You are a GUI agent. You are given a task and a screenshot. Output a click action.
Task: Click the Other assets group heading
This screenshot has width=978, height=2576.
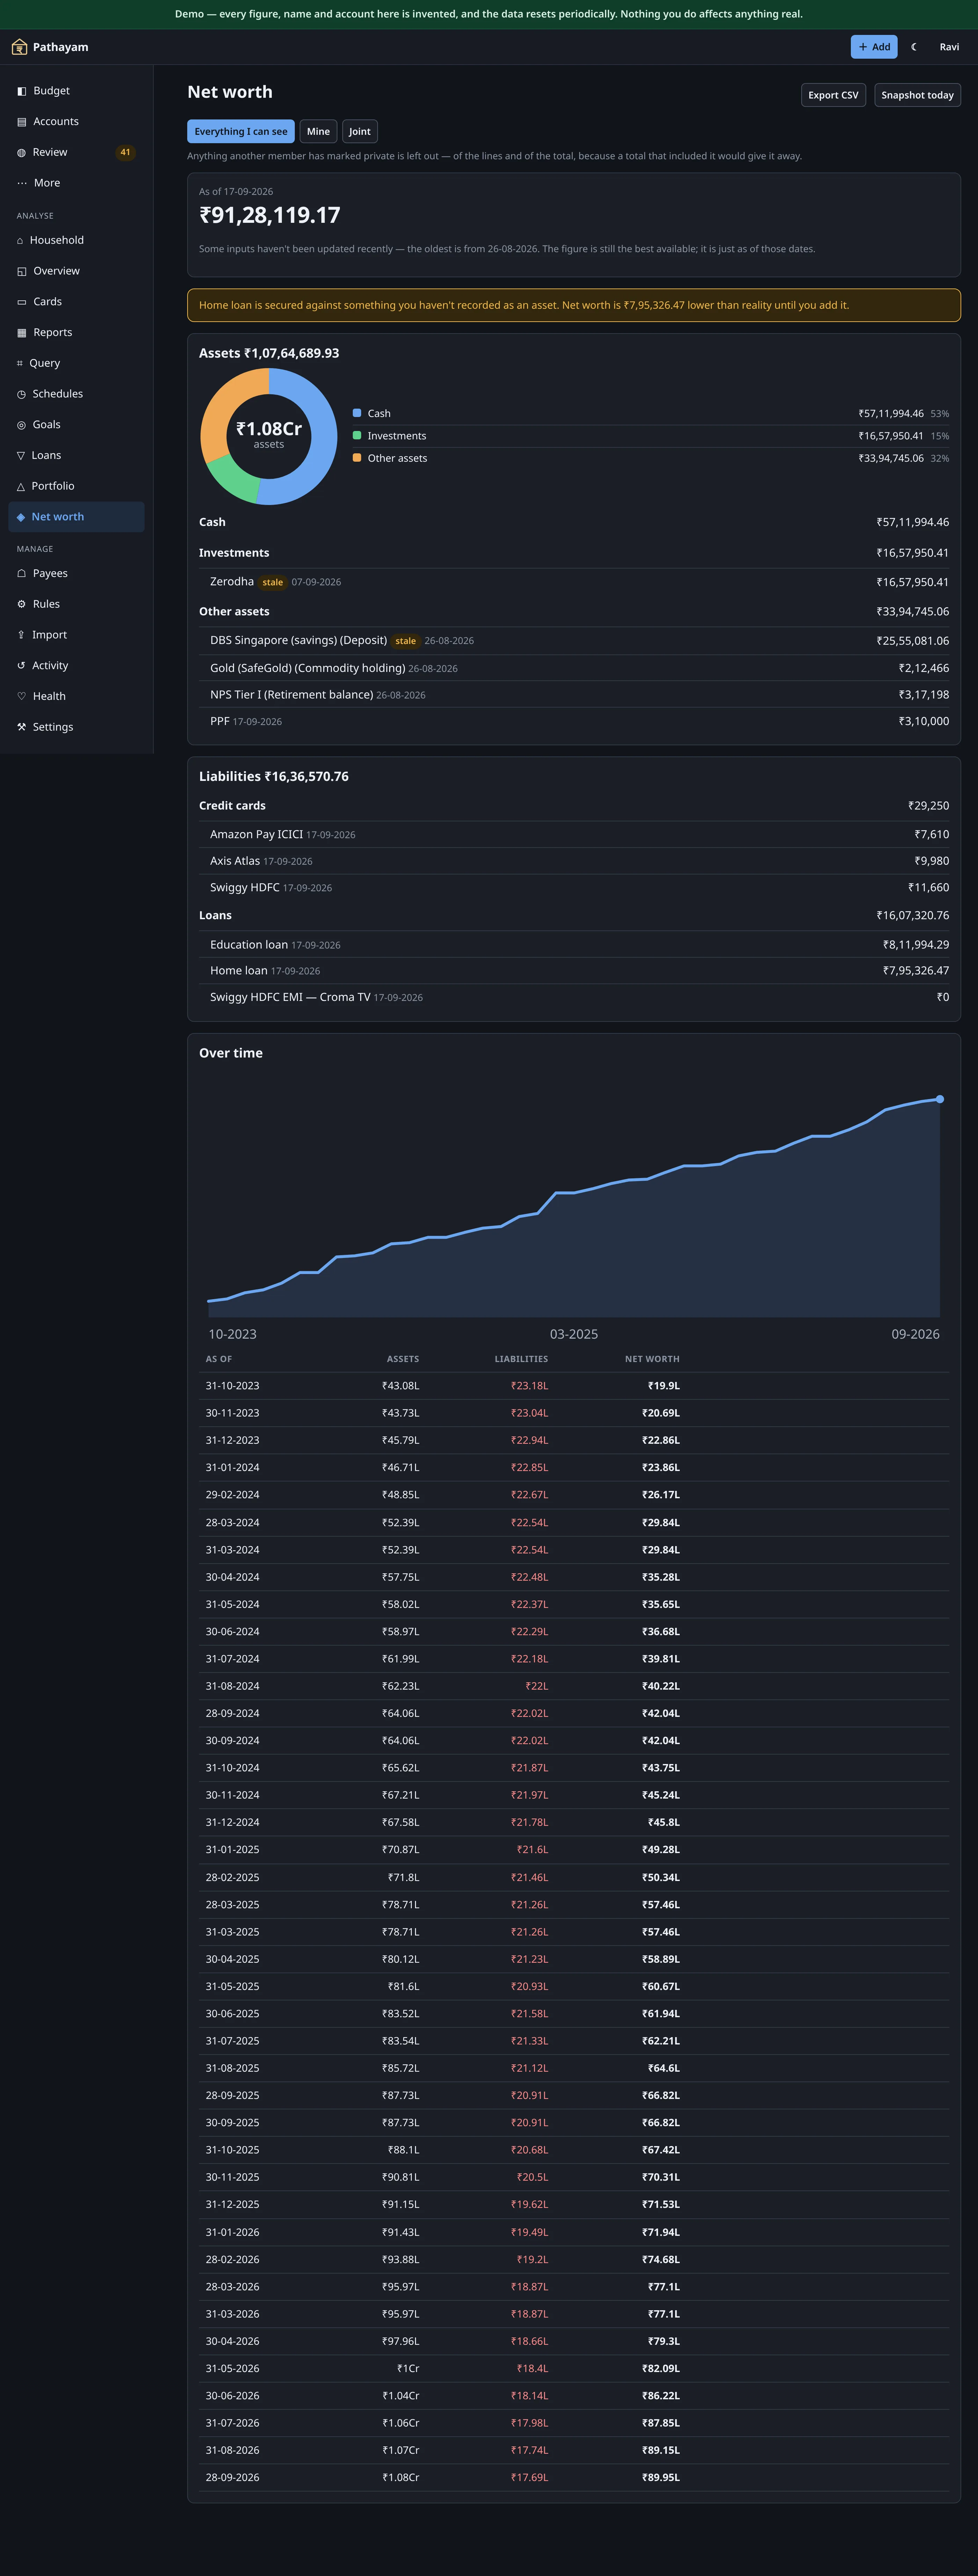[x=234, y=612]
